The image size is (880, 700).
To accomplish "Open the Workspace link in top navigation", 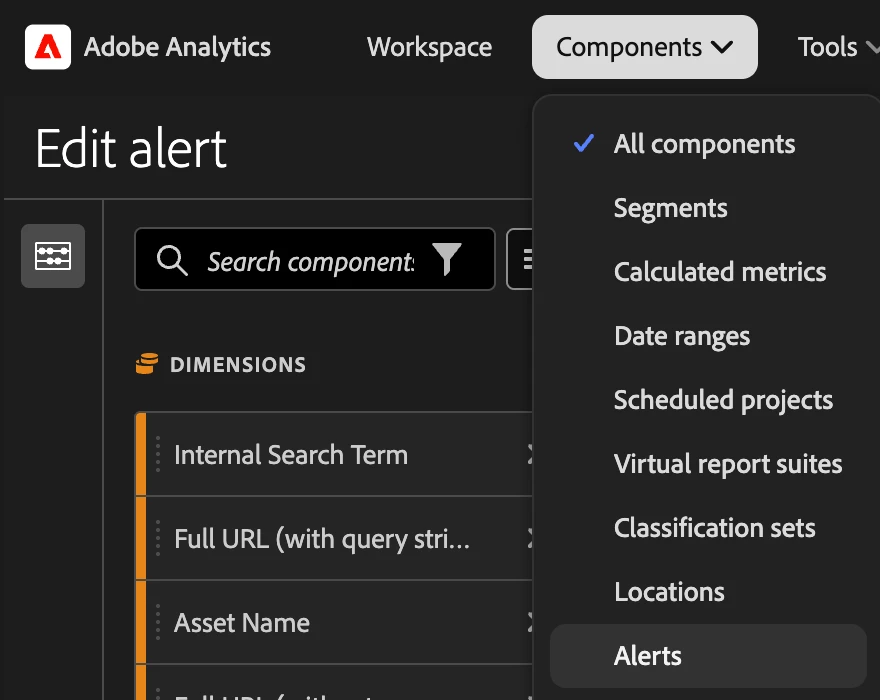I will (429, 47).
